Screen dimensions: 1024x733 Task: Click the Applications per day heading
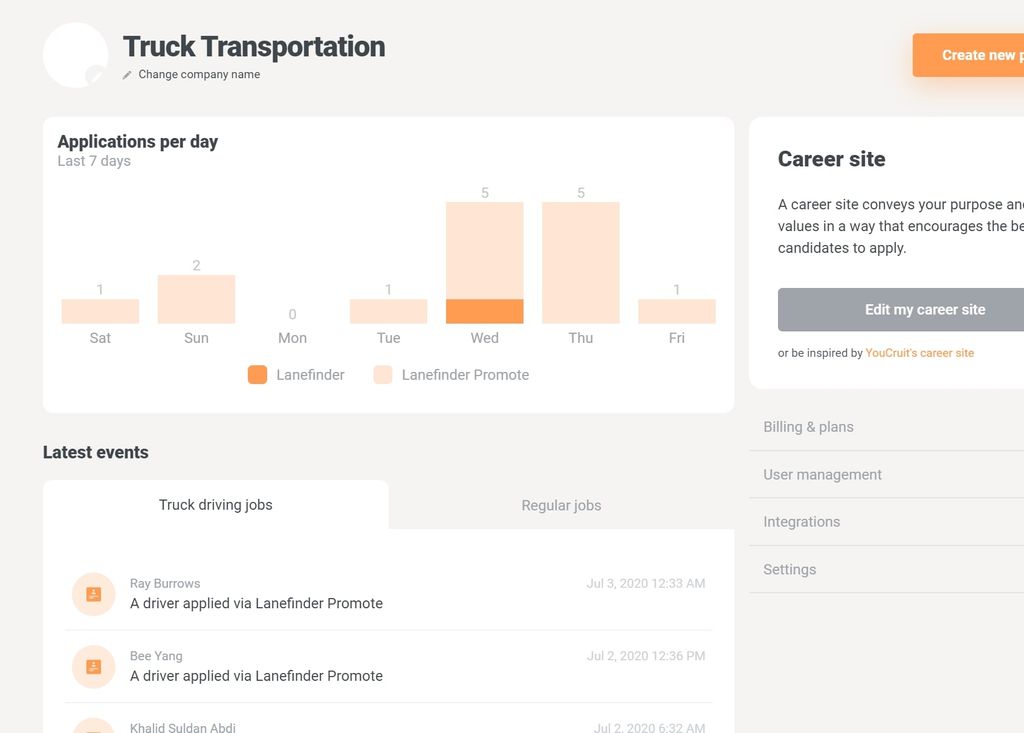click(x=138, y=141)
